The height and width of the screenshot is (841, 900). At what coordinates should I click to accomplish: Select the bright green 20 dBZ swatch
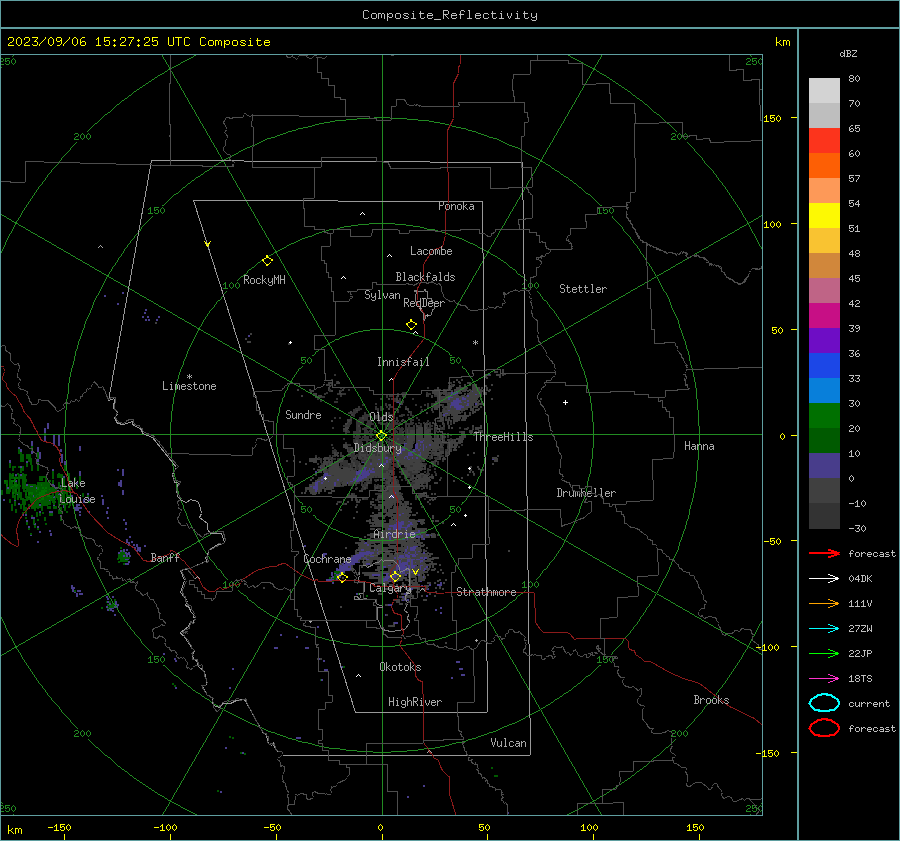824,415
